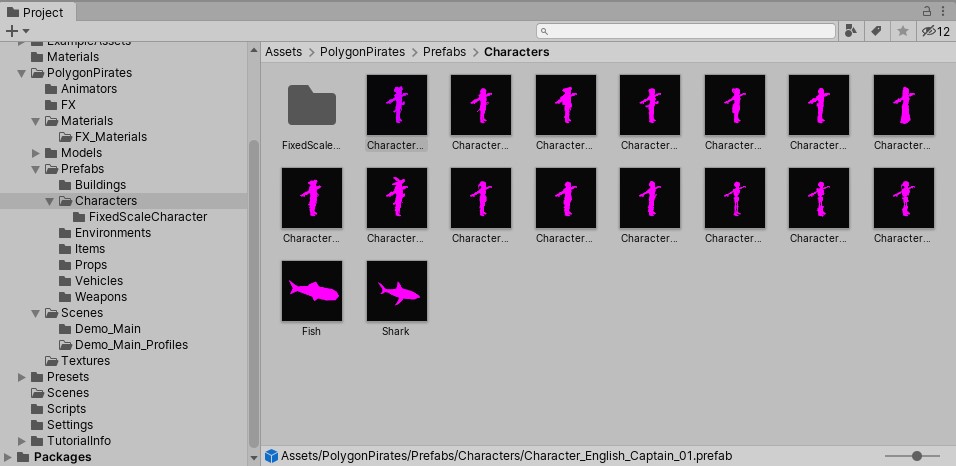
Task: Click into the Project search field
Action: (686, 31)
